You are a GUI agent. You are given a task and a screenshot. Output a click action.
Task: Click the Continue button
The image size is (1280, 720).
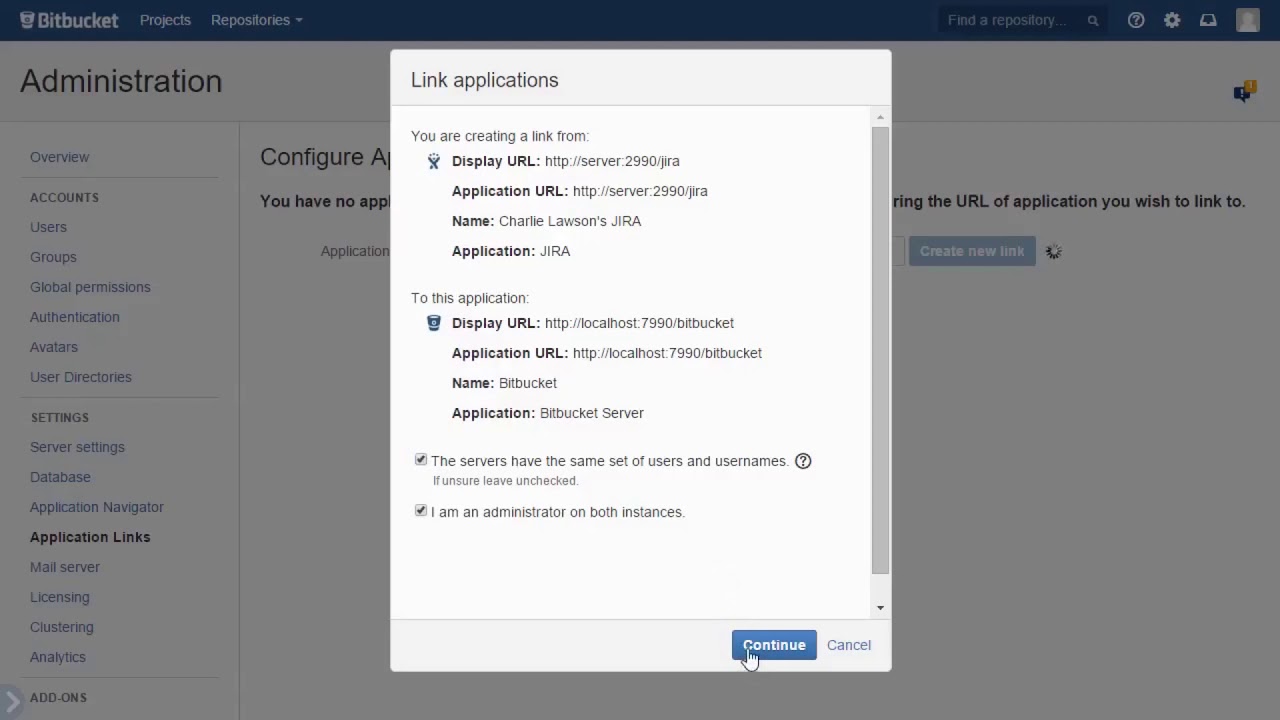(774, 645)
